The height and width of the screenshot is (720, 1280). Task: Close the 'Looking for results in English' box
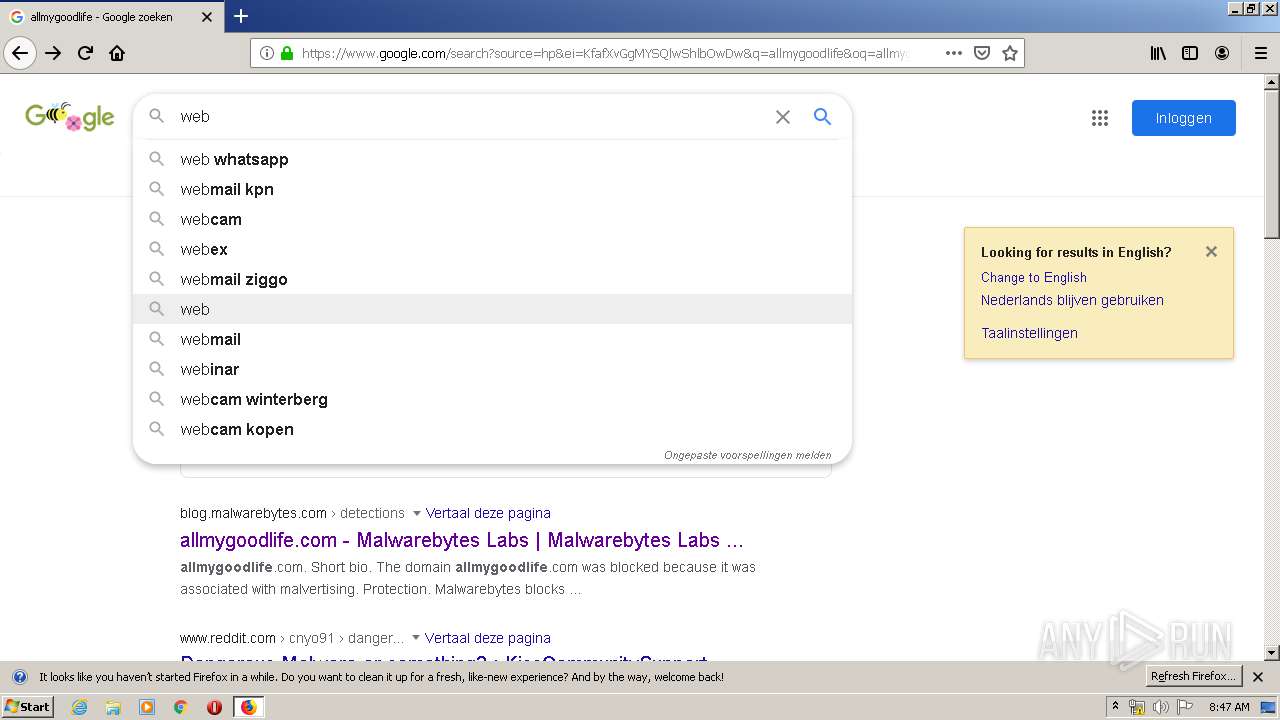(1211, 252)
